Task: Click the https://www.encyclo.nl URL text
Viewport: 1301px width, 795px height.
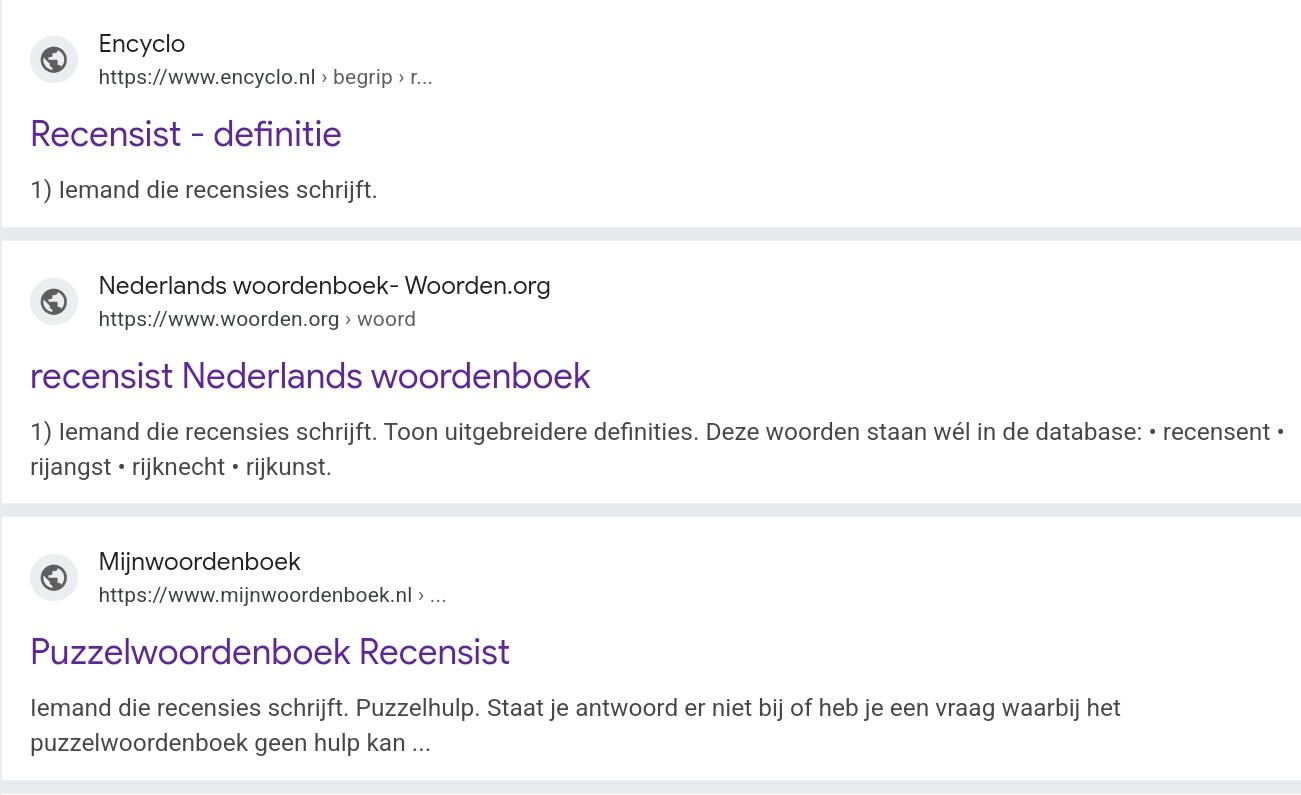Action: click(207, 77)
